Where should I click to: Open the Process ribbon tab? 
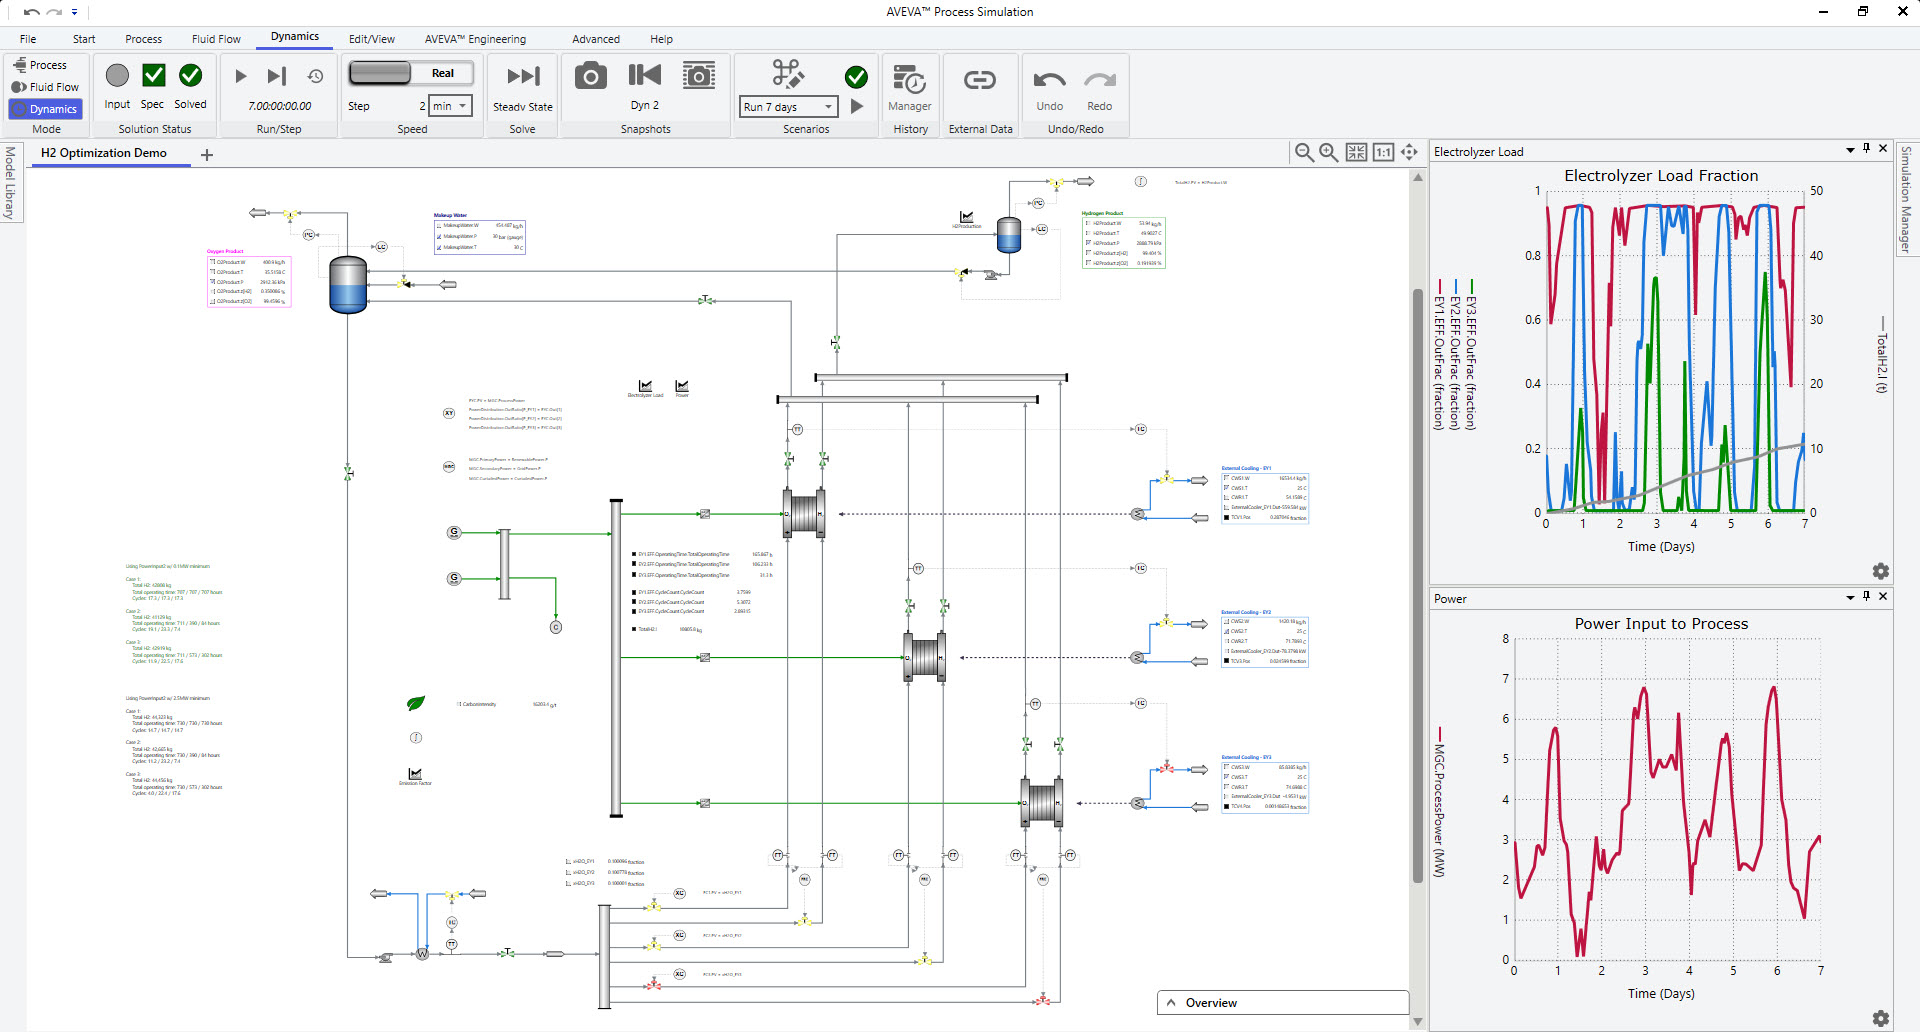tap(143, 39)
